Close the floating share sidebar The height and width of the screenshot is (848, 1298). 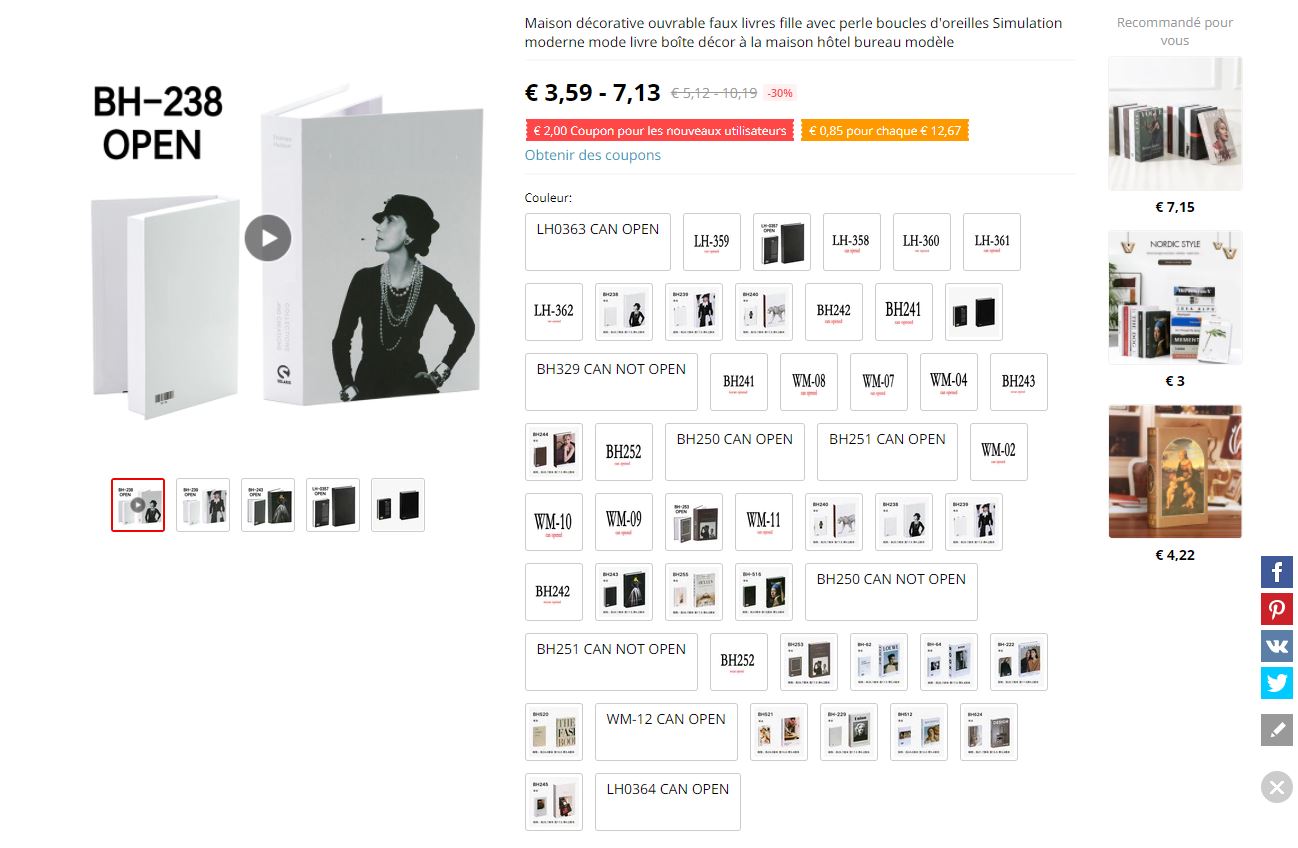(x=1277, y=787)
